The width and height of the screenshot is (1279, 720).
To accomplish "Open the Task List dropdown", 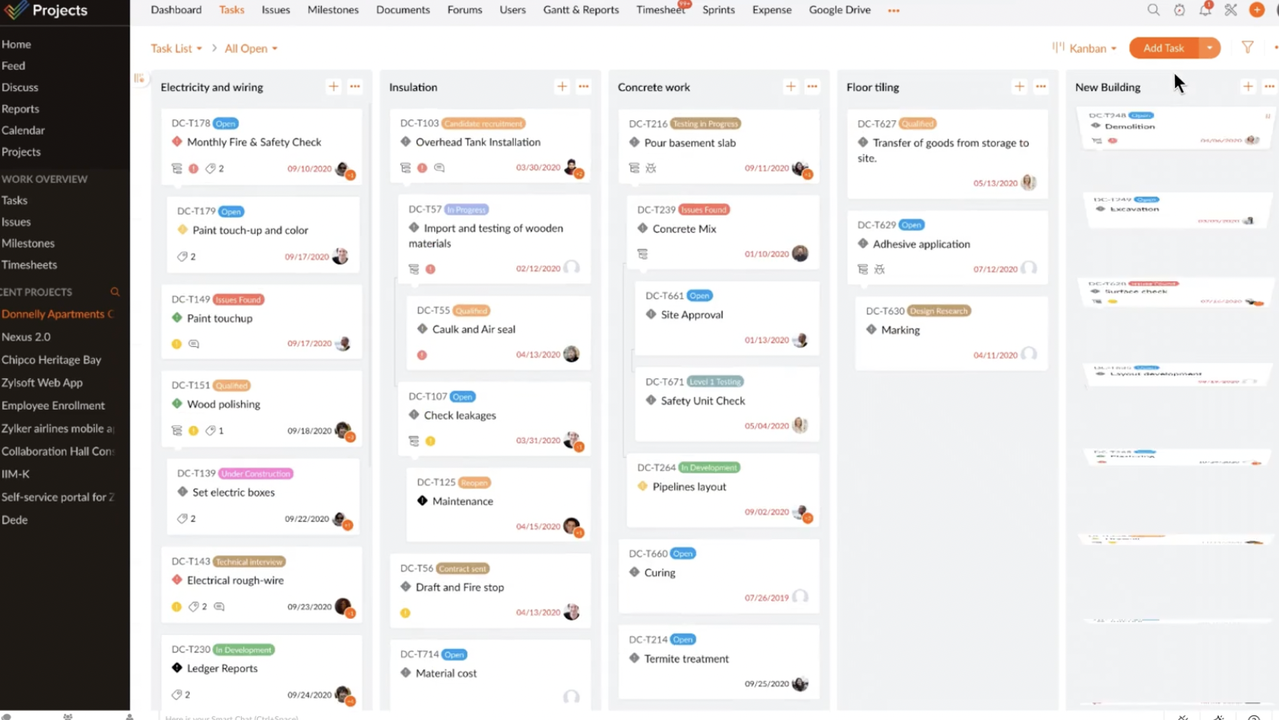I will pos(176,48).
